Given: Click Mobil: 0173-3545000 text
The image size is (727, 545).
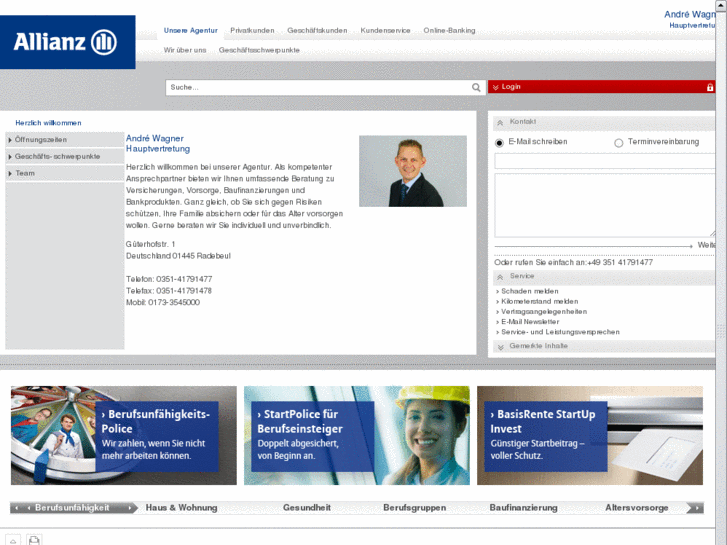Looking at the screenshot, I should (163, 302).
